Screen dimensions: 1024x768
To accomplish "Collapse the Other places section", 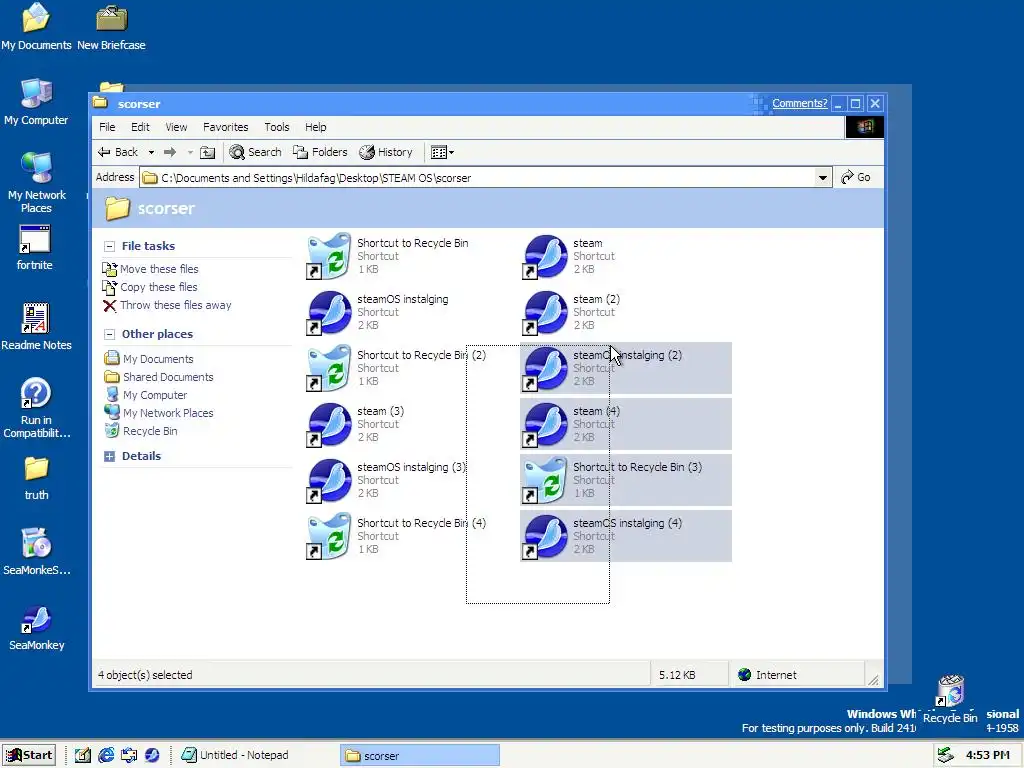I will click(x=109, y=334).
